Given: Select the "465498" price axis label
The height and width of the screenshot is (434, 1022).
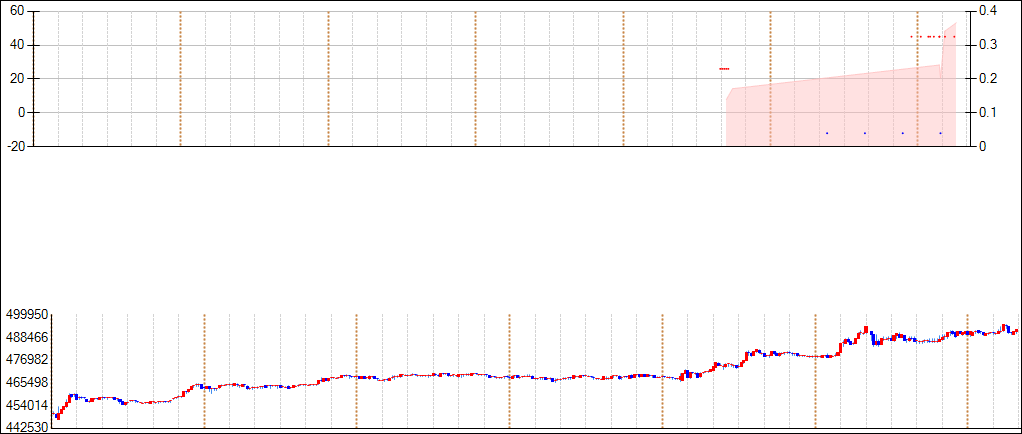Looking at the screenshot, I should click(x=27, y=382).
